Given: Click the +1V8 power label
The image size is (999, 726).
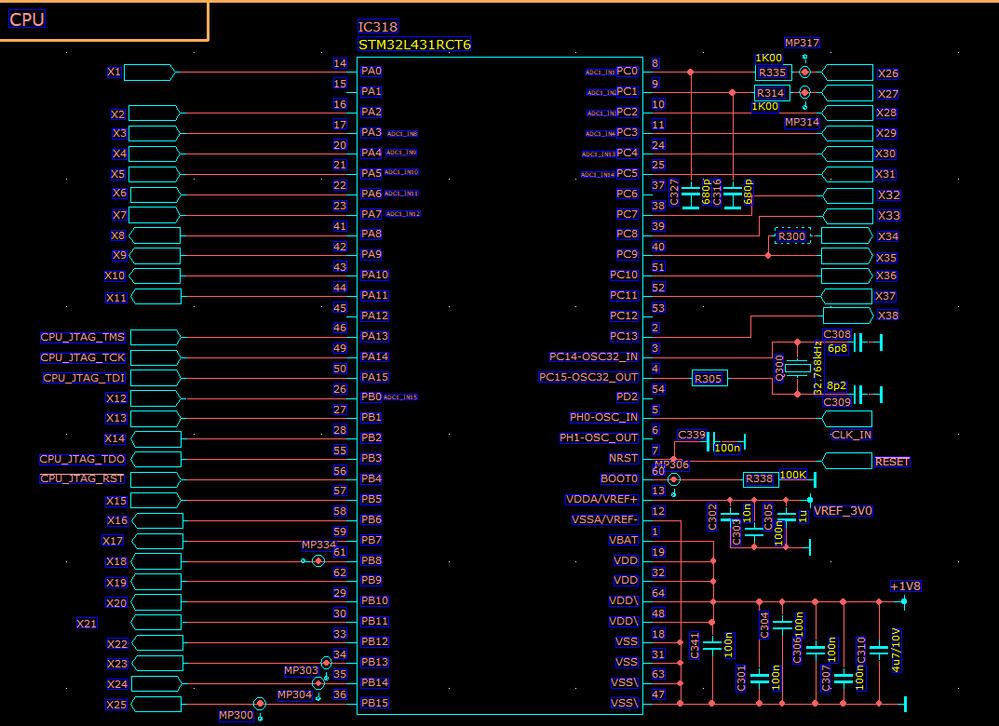Looking at the screenshot, I should (905, 587).
